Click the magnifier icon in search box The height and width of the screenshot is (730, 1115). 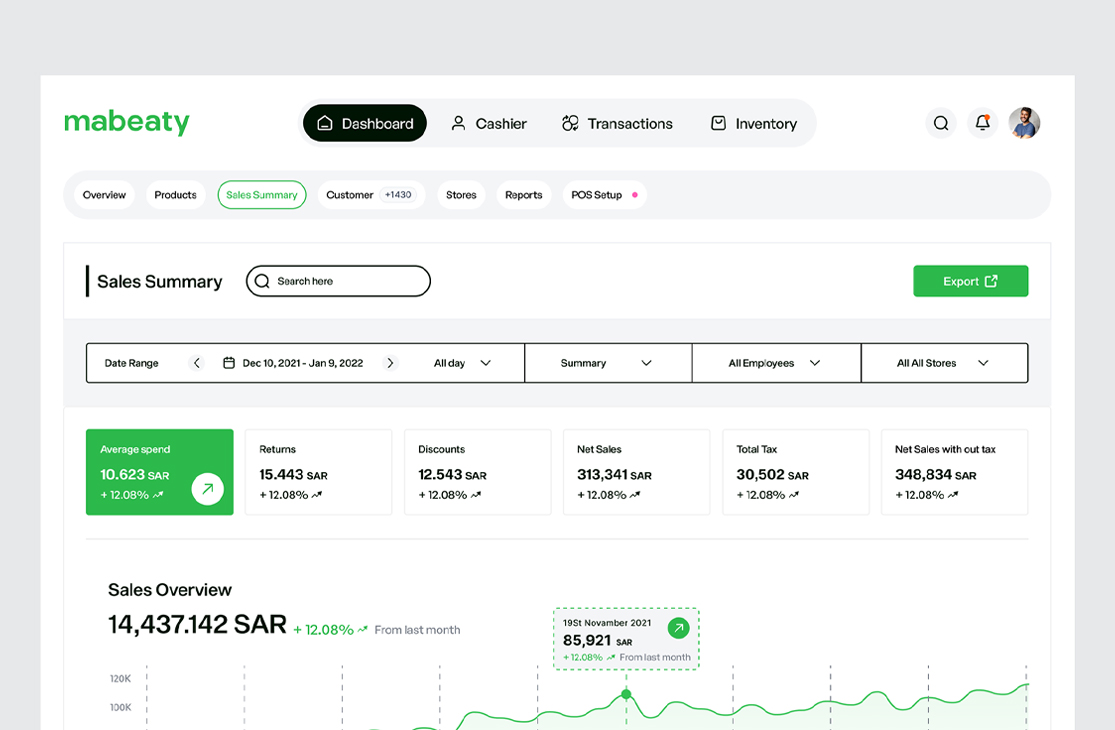pos(262,281)
